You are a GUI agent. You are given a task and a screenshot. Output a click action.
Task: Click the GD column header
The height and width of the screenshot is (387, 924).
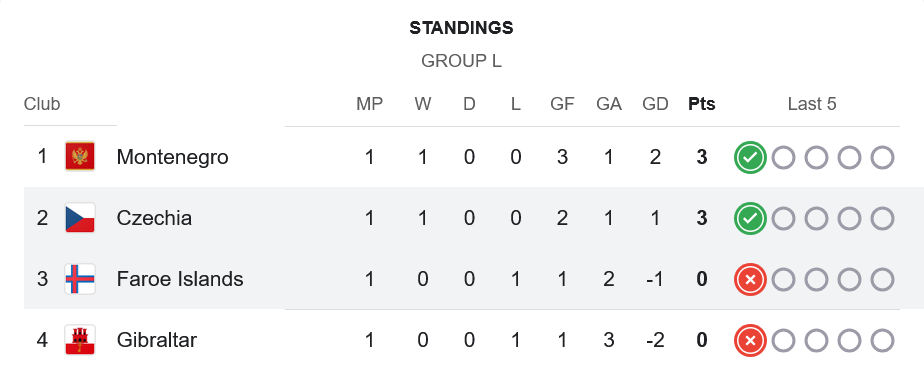point(655,104)
